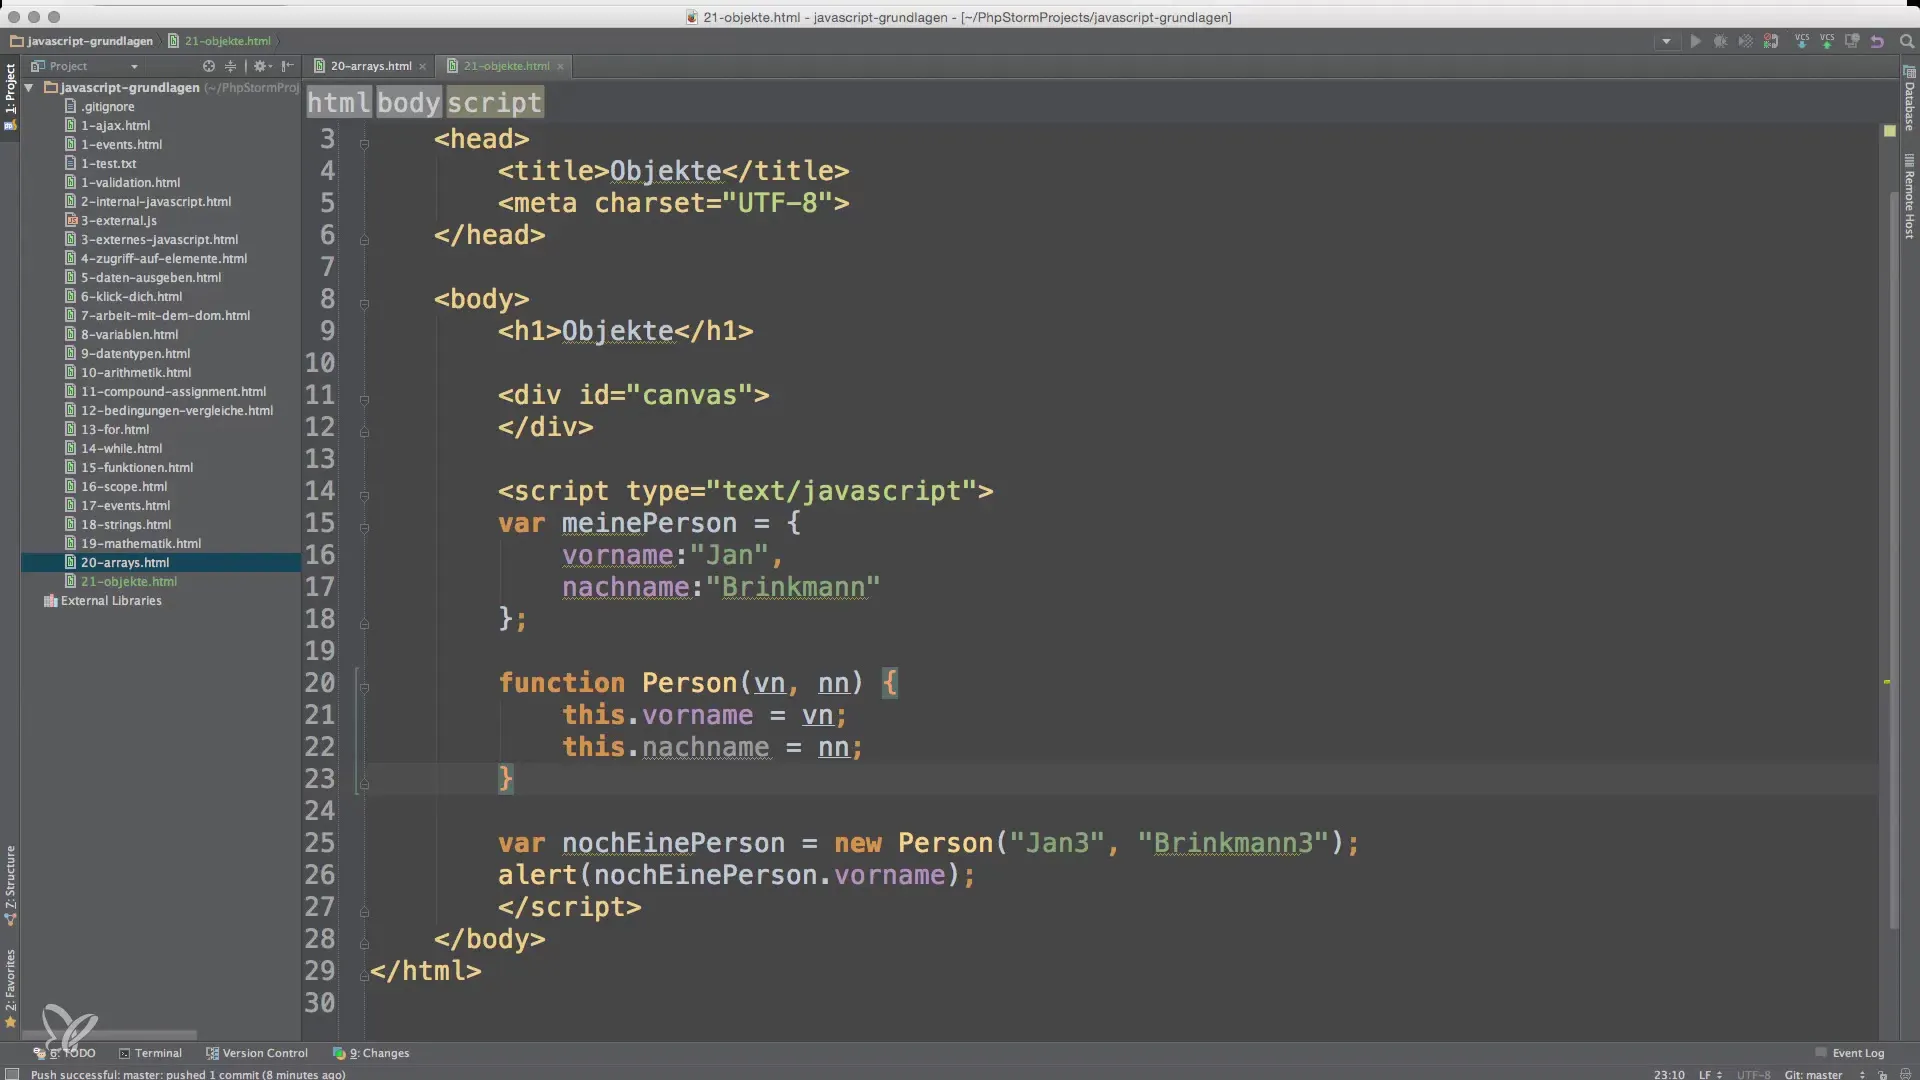Open the Terminal tool window
1920x1080 pixels.
[151, 1053]
